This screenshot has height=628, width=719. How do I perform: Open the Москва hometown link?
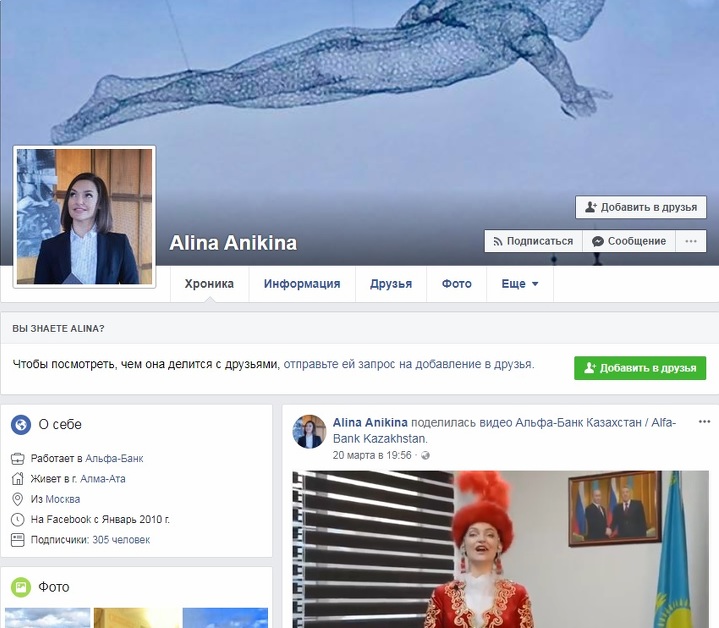click(63, 499)
